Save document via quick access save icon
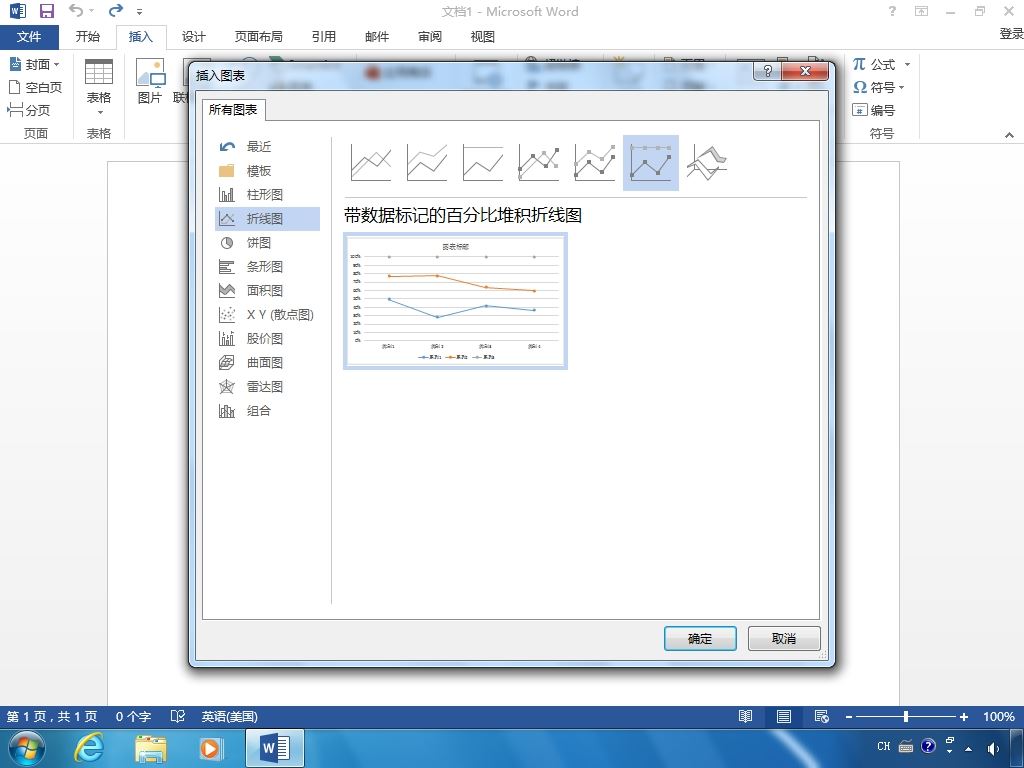 (x=47, y=11)
